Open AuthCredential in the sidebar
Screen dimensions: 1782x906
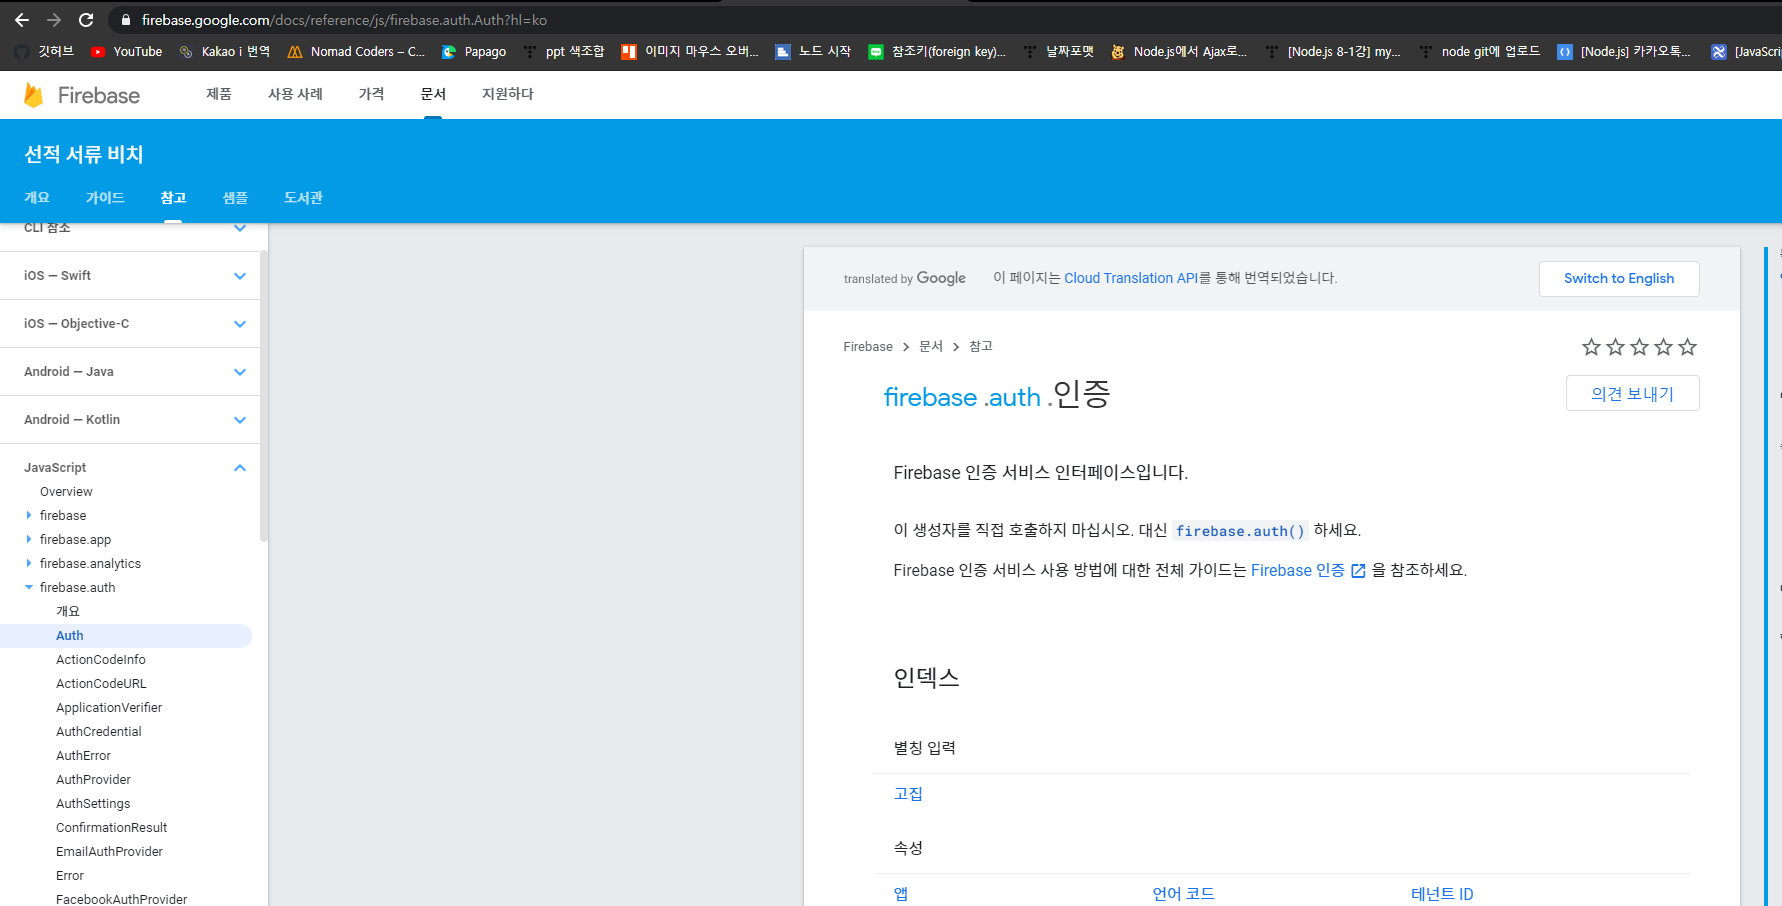click(x=99, y=732)
